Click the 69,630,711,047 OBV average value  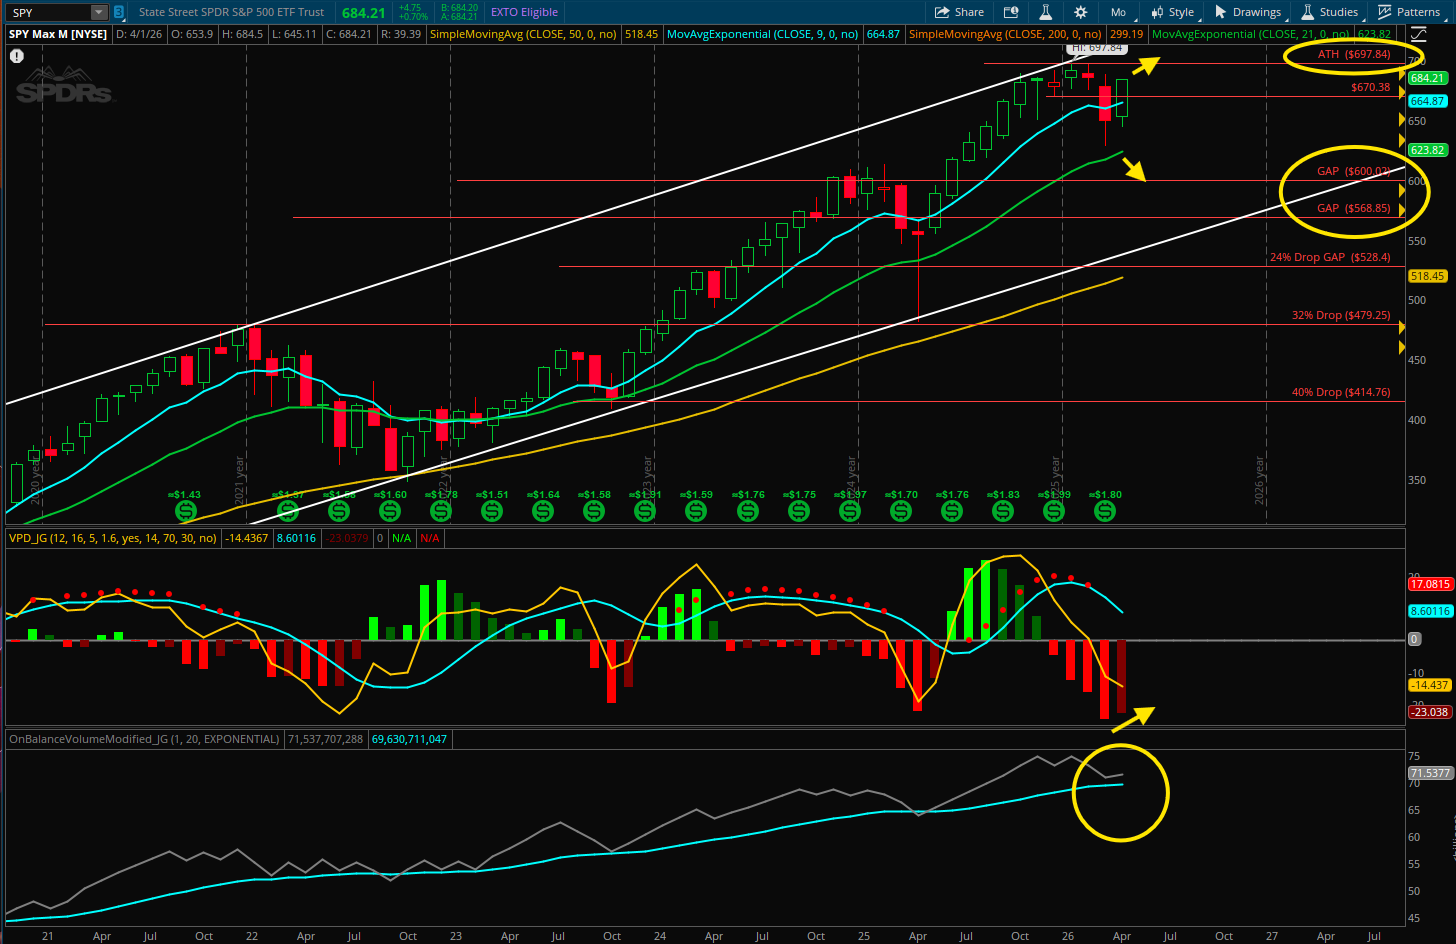click(409, 739)
